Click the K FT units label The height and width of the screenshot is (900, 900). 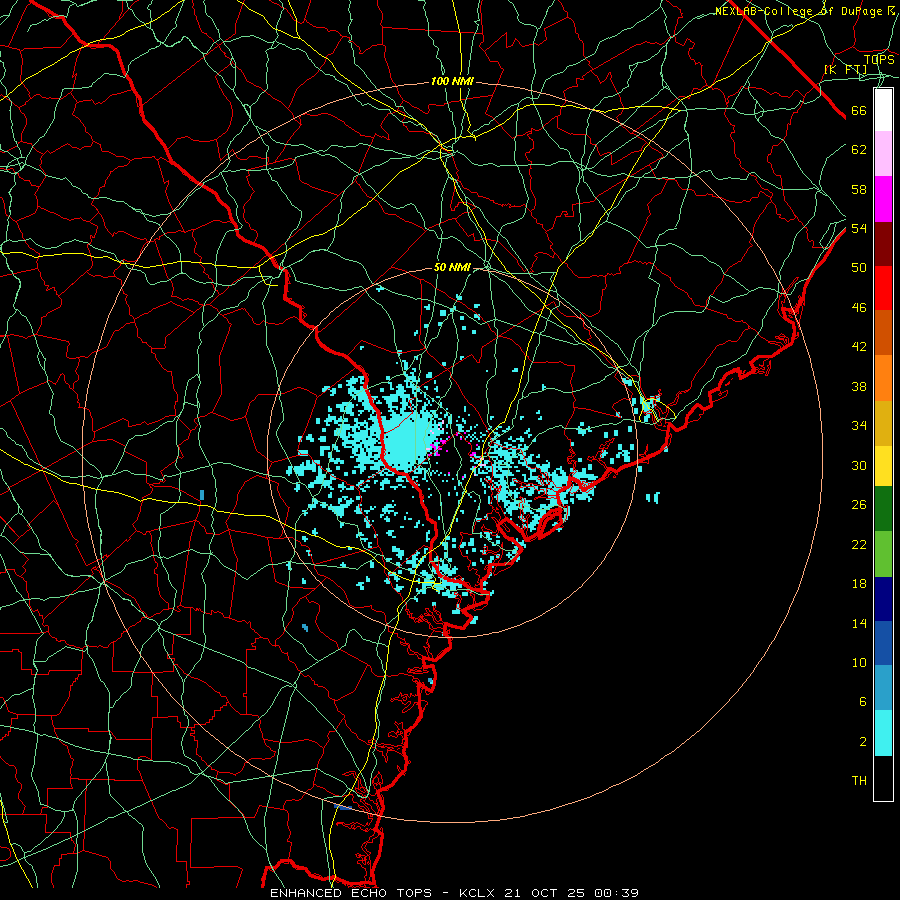coord(846,69)
